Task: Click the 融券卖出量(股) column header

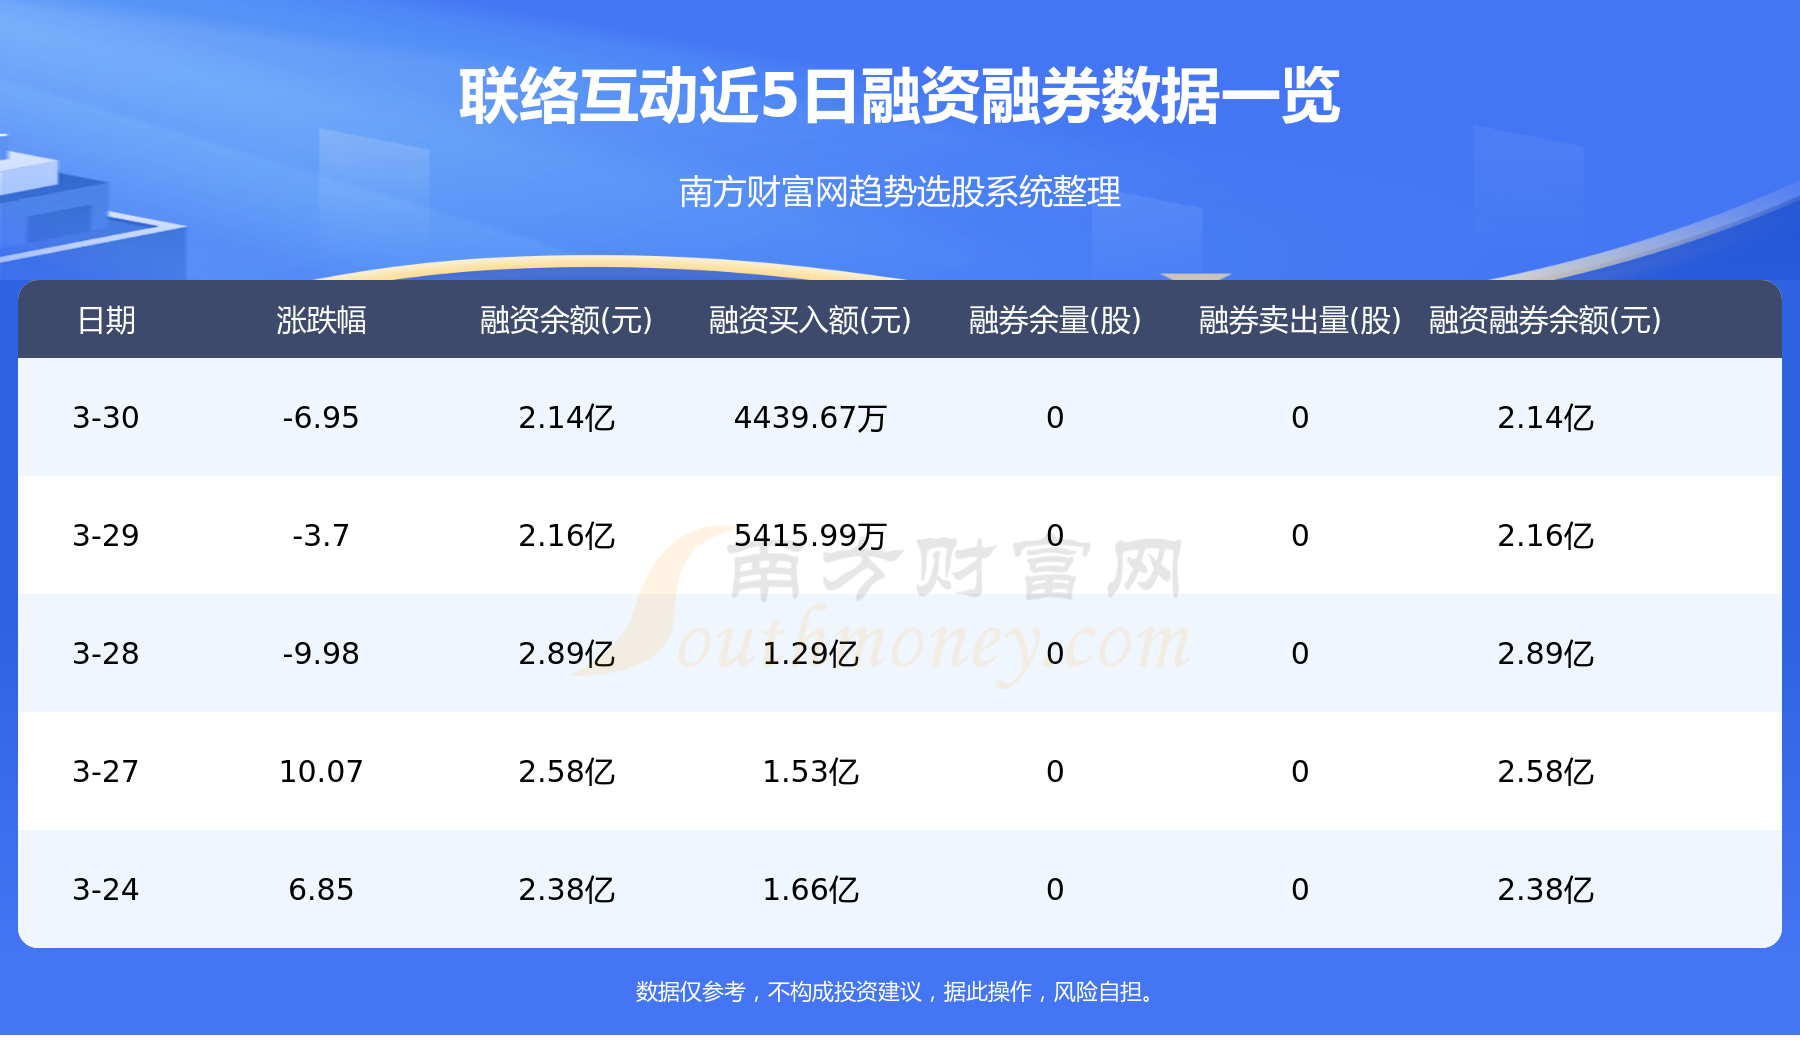Action: pyautogui.click(x=1300, y=320)
